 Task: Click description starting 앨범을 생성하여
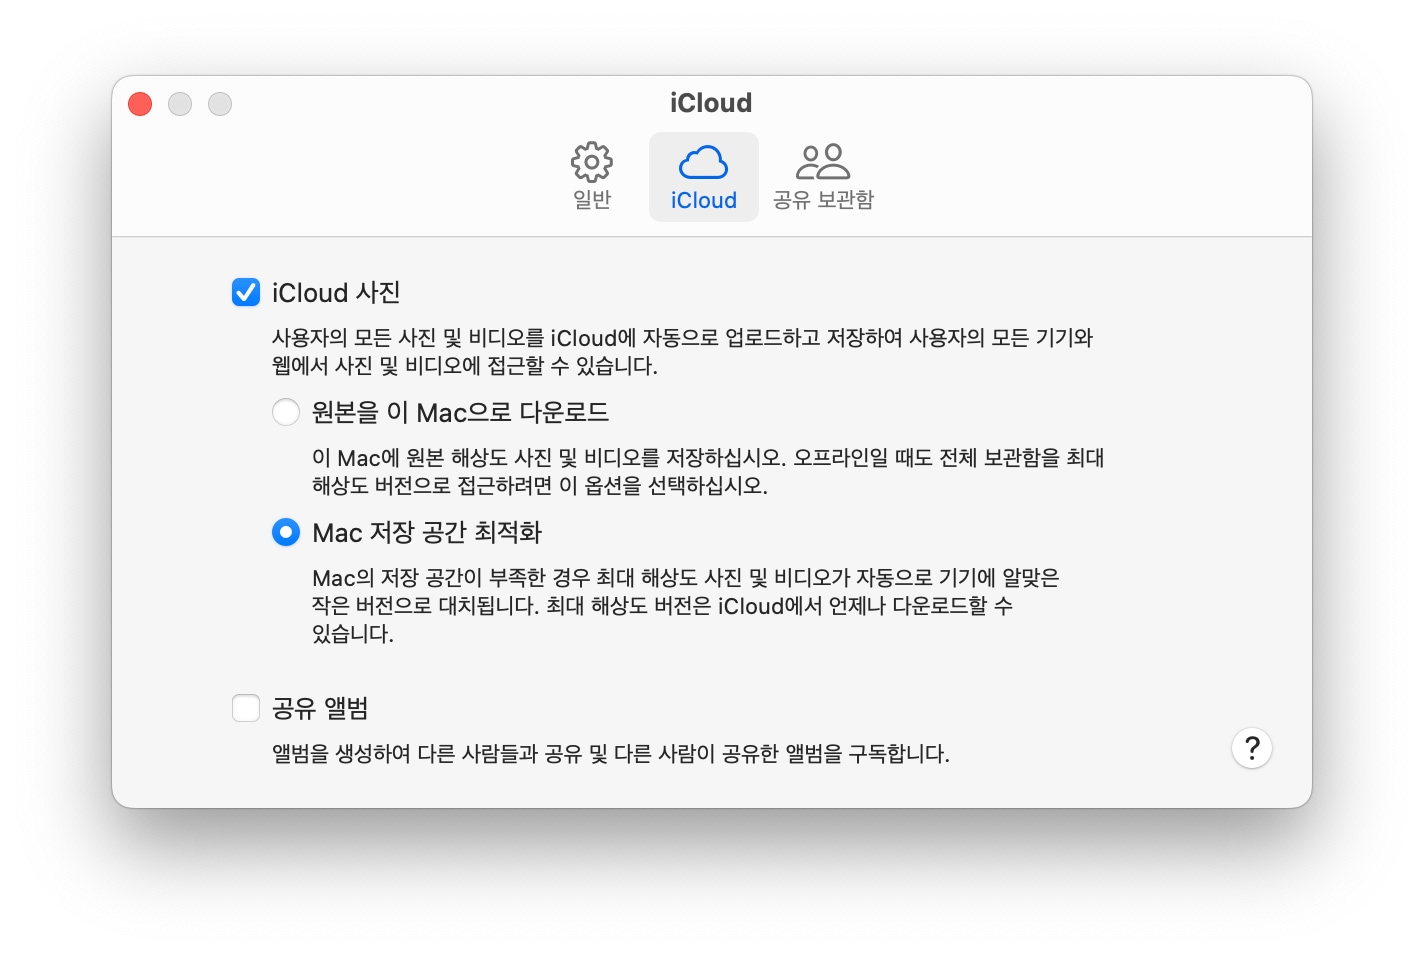click(x=611, y=753)
